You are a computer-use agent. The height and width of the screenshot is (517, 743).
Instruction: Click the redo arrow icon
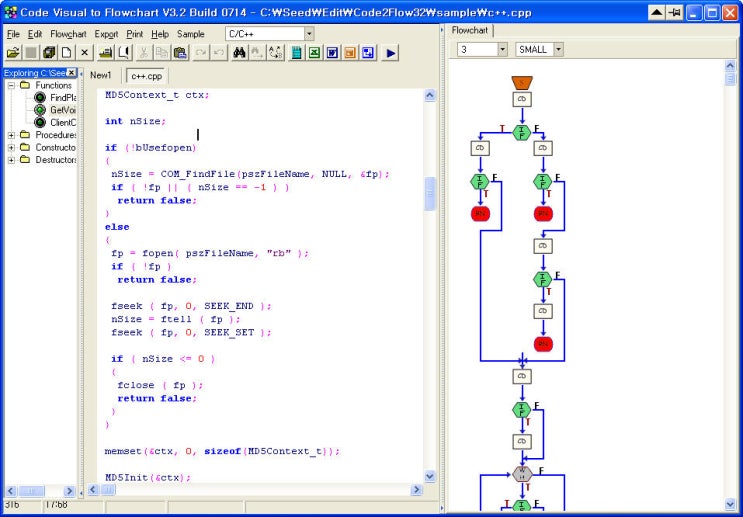201,53
